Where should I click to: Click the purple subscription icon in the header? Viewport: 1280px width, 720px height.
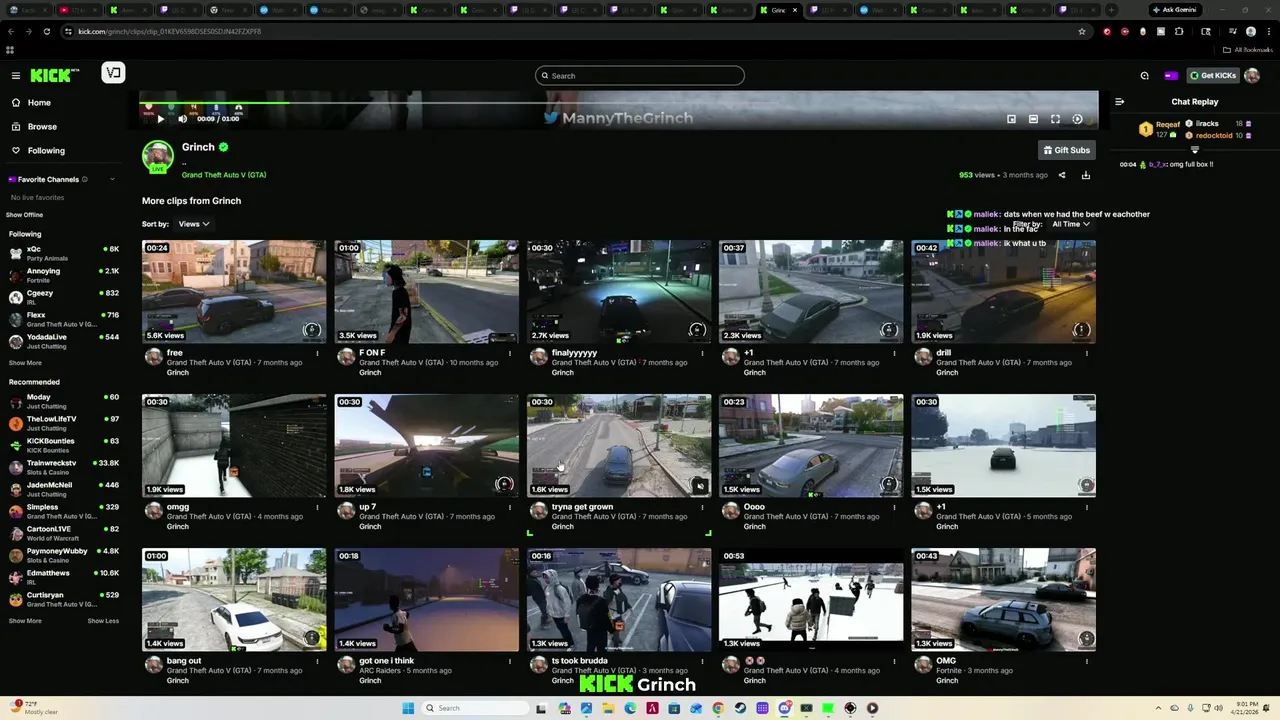point(1171,76)
